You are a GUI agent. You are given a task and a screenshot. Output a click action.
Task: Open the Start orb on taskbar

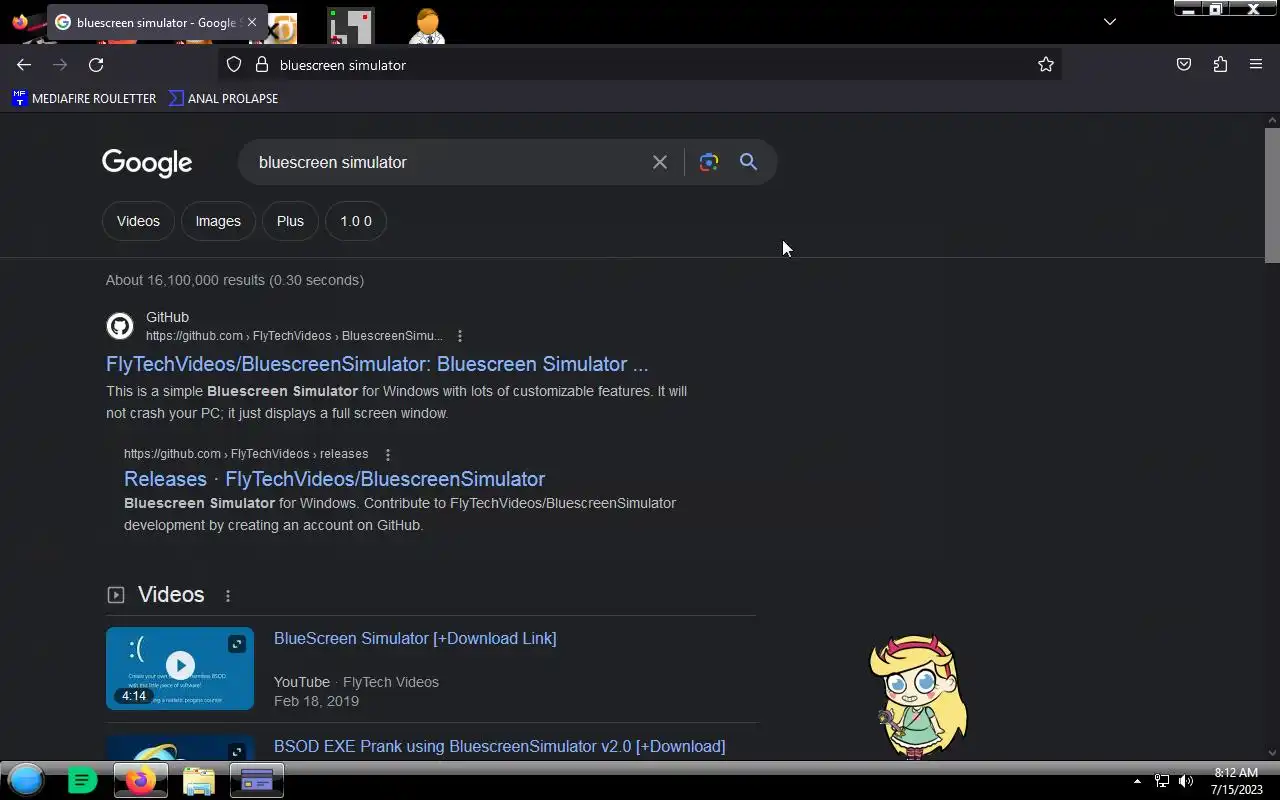point(27,780)
